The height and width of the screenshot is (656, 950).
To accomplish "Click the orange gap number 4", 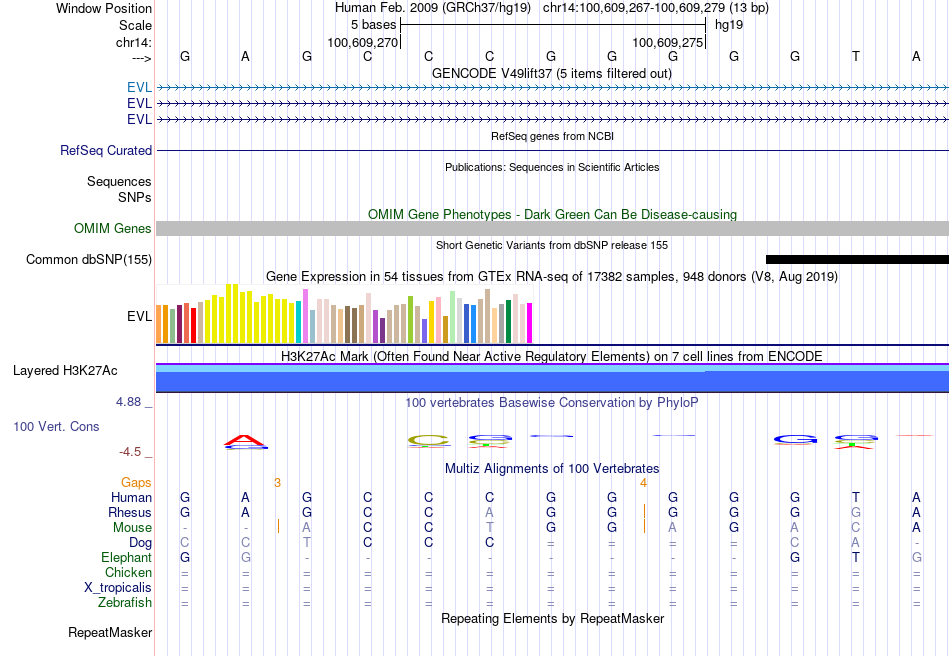I will coord(643,483).
